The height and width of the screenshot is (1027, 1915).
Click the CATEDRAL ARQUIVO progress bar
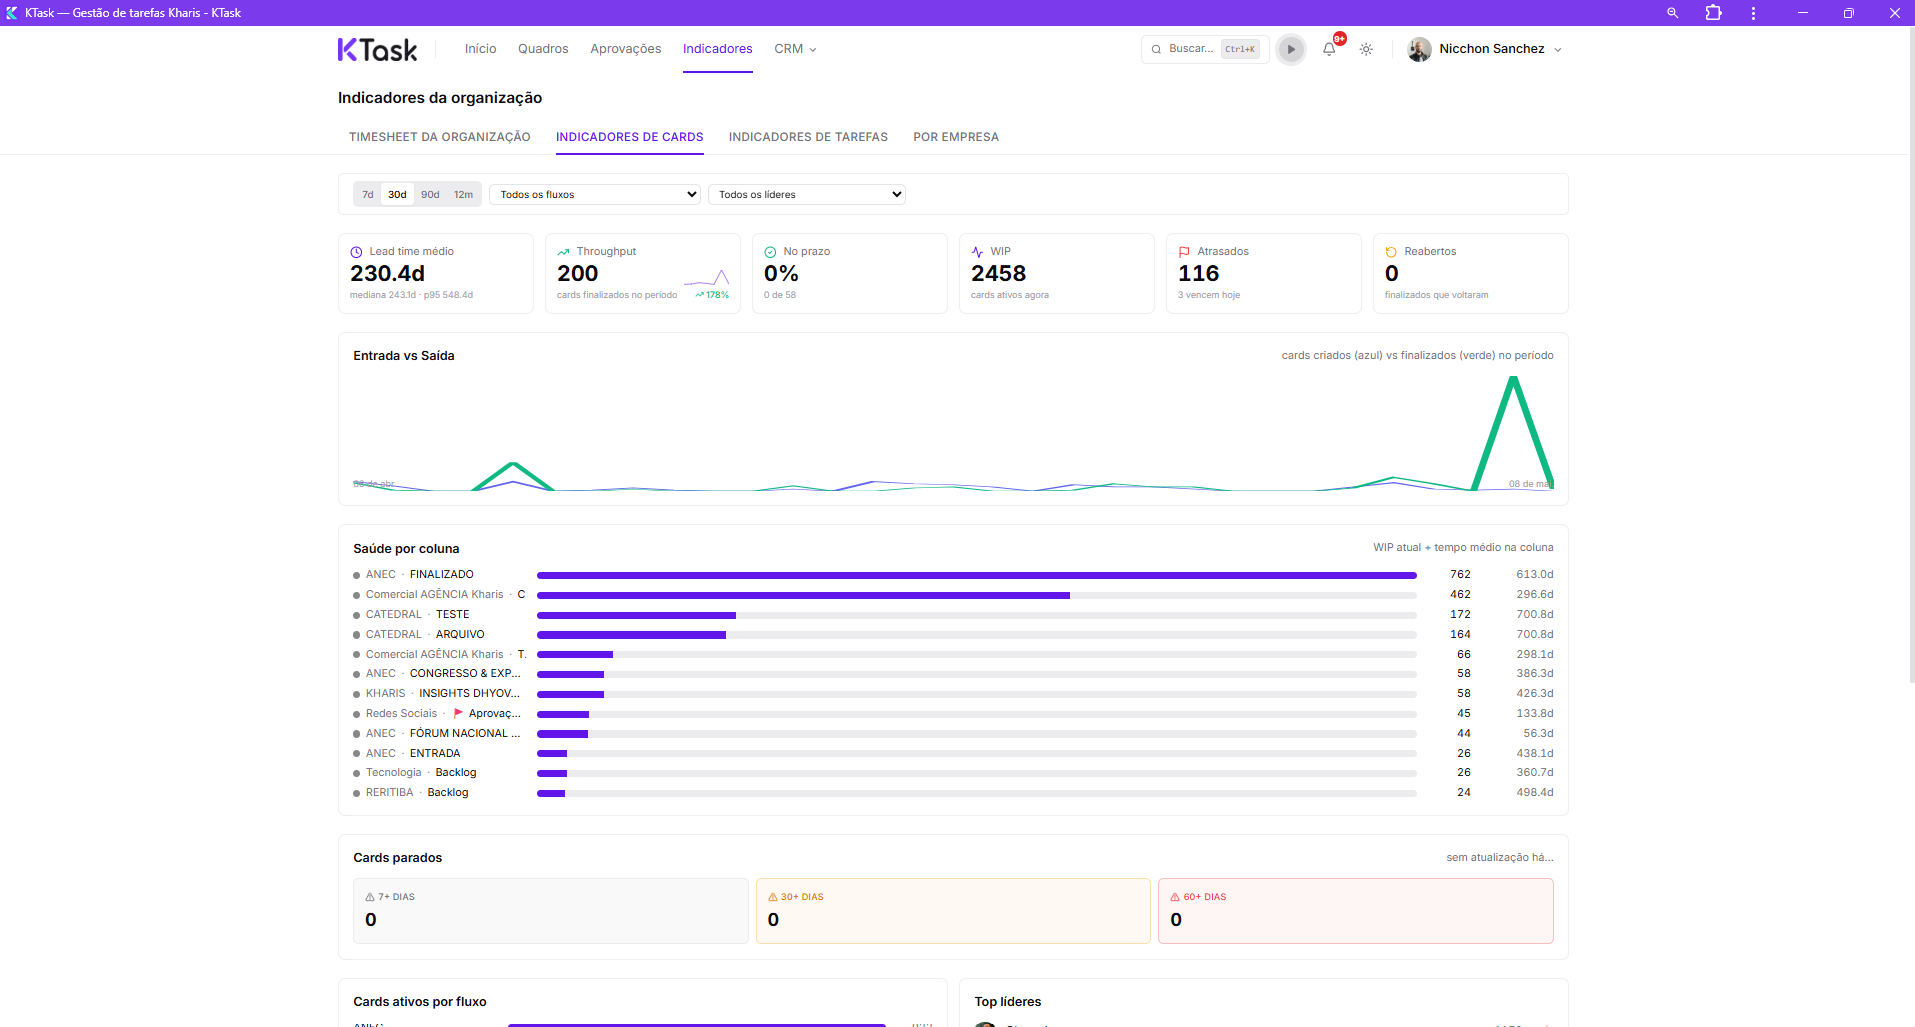pyautogui.click(x=977, y=635)
